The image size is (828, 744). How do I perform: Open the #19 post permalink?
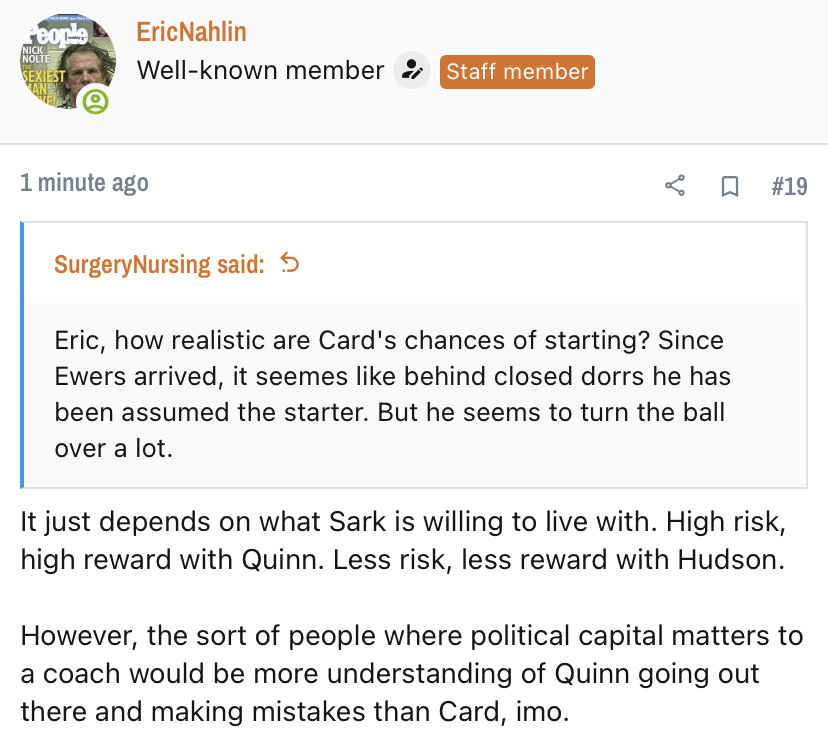tap(789, 186)
